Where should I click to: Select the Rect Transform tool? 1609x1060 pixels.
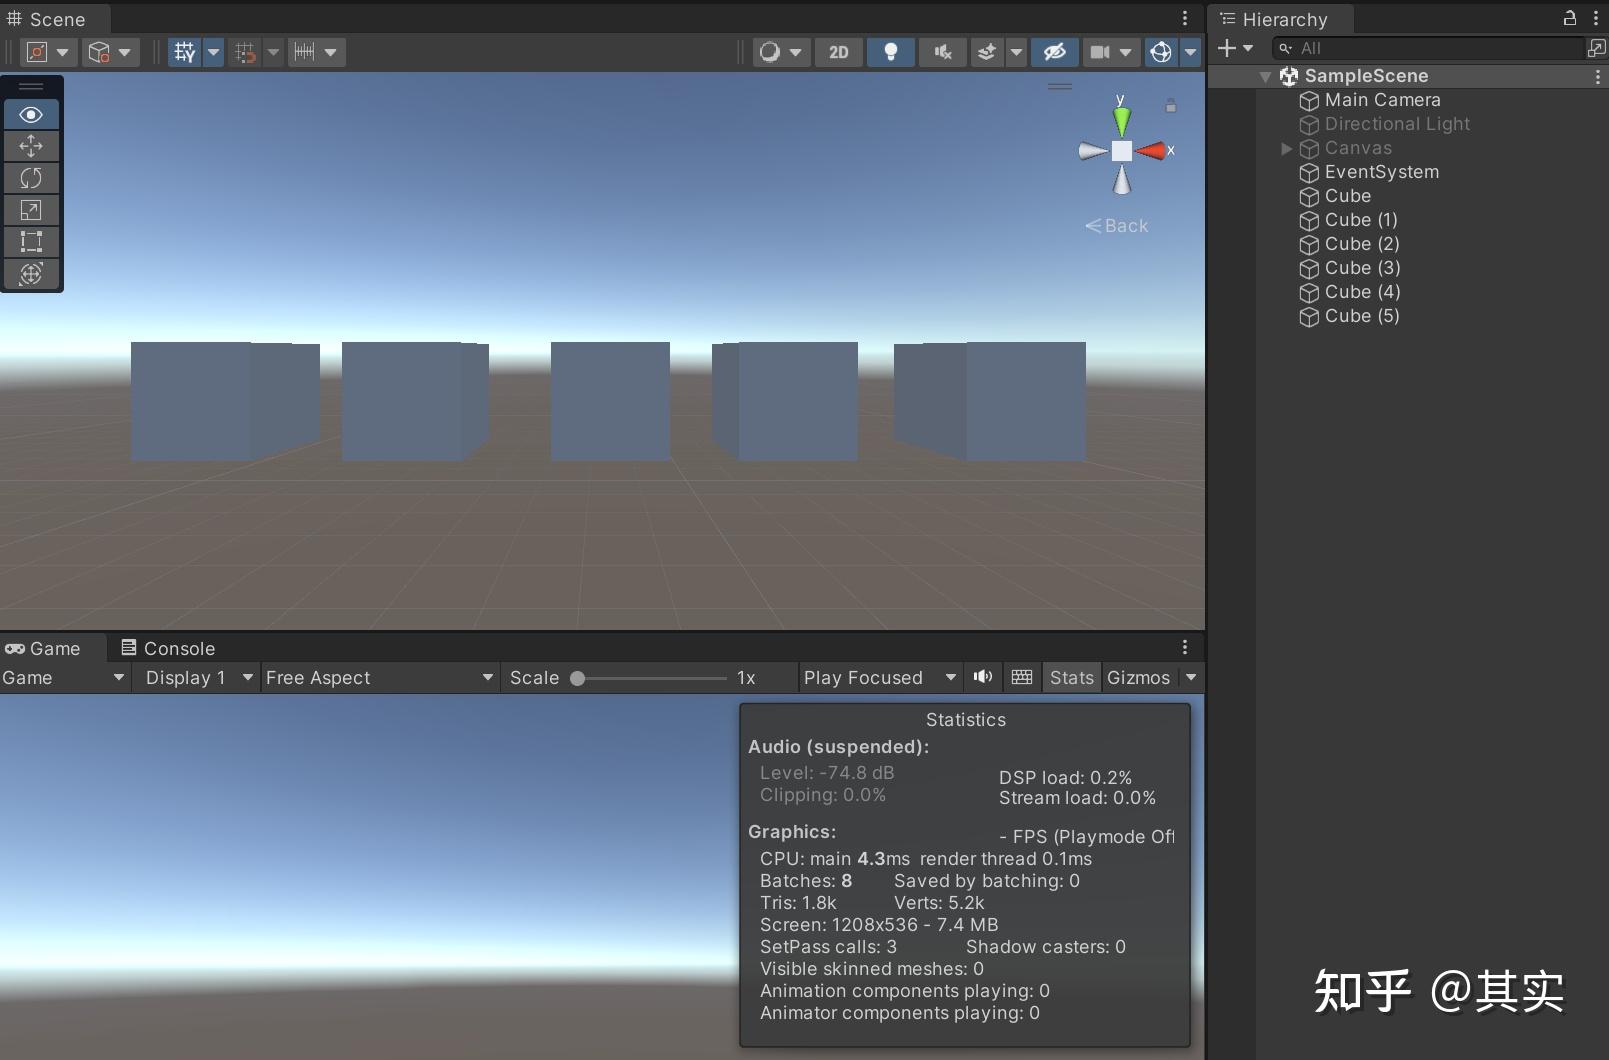tap(30, 242)
